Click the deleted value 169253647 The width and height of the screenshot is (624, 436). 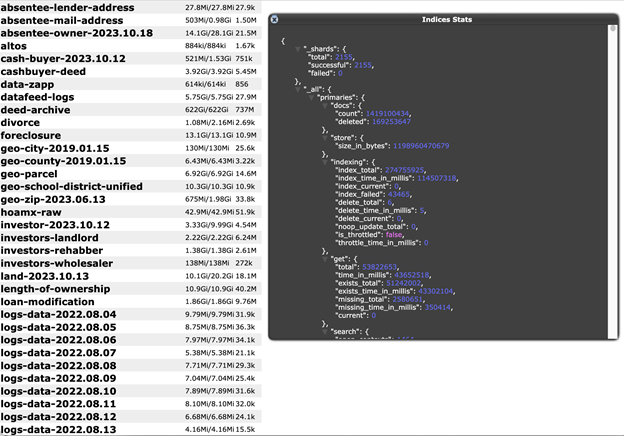[391, 122]
